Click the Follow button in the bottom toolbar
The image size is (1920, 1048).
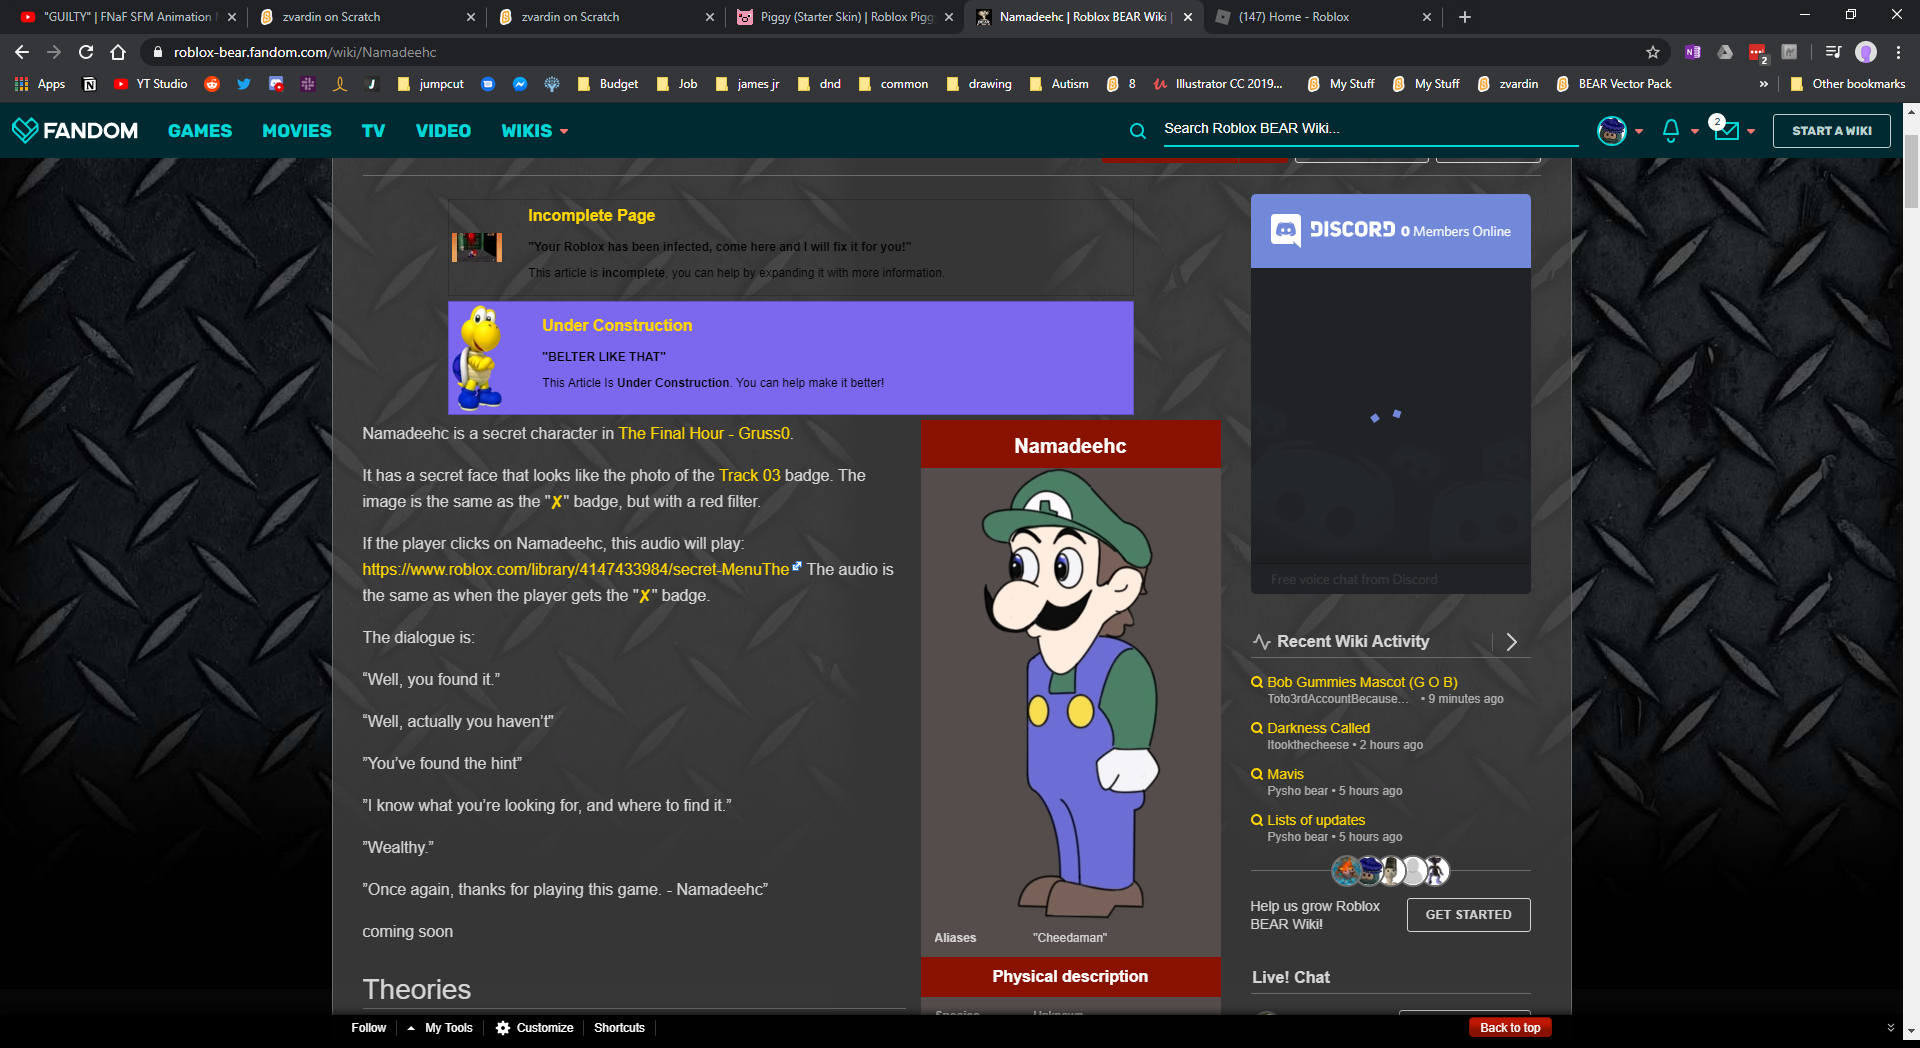[368, 1028]
